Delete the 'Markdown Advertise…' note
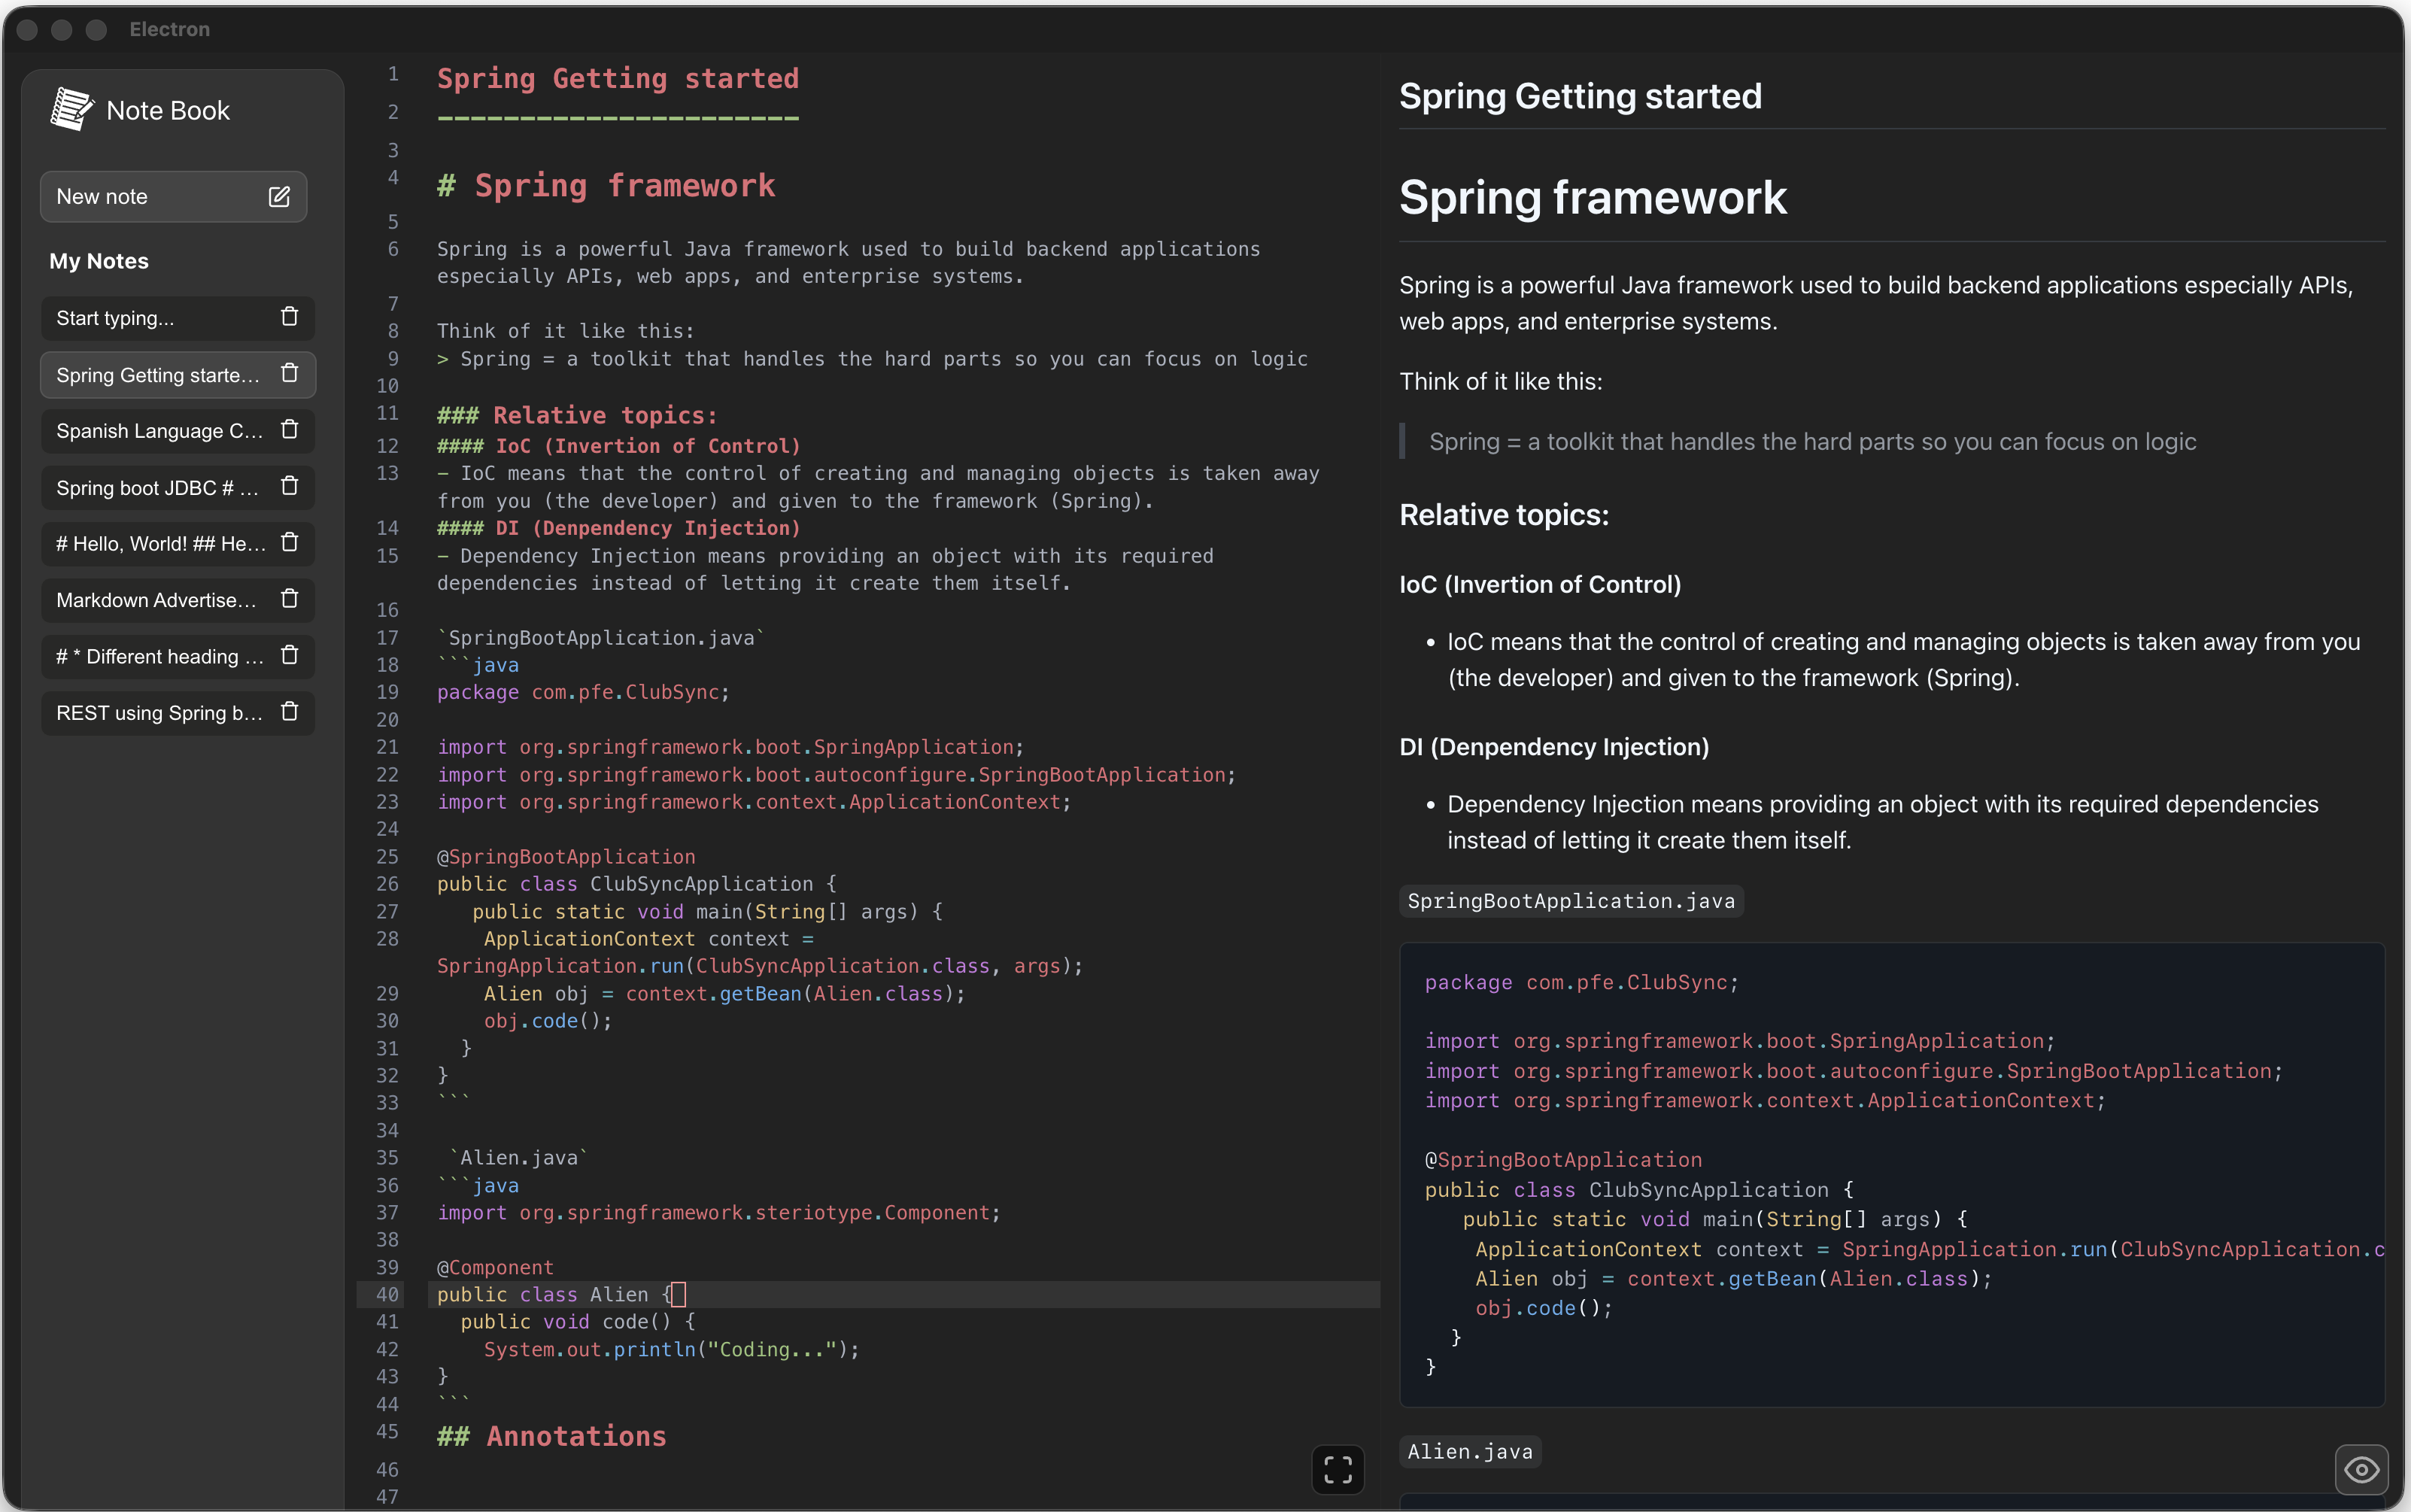This screenshot has width=2411, height=1512. [x=290, y=599]
